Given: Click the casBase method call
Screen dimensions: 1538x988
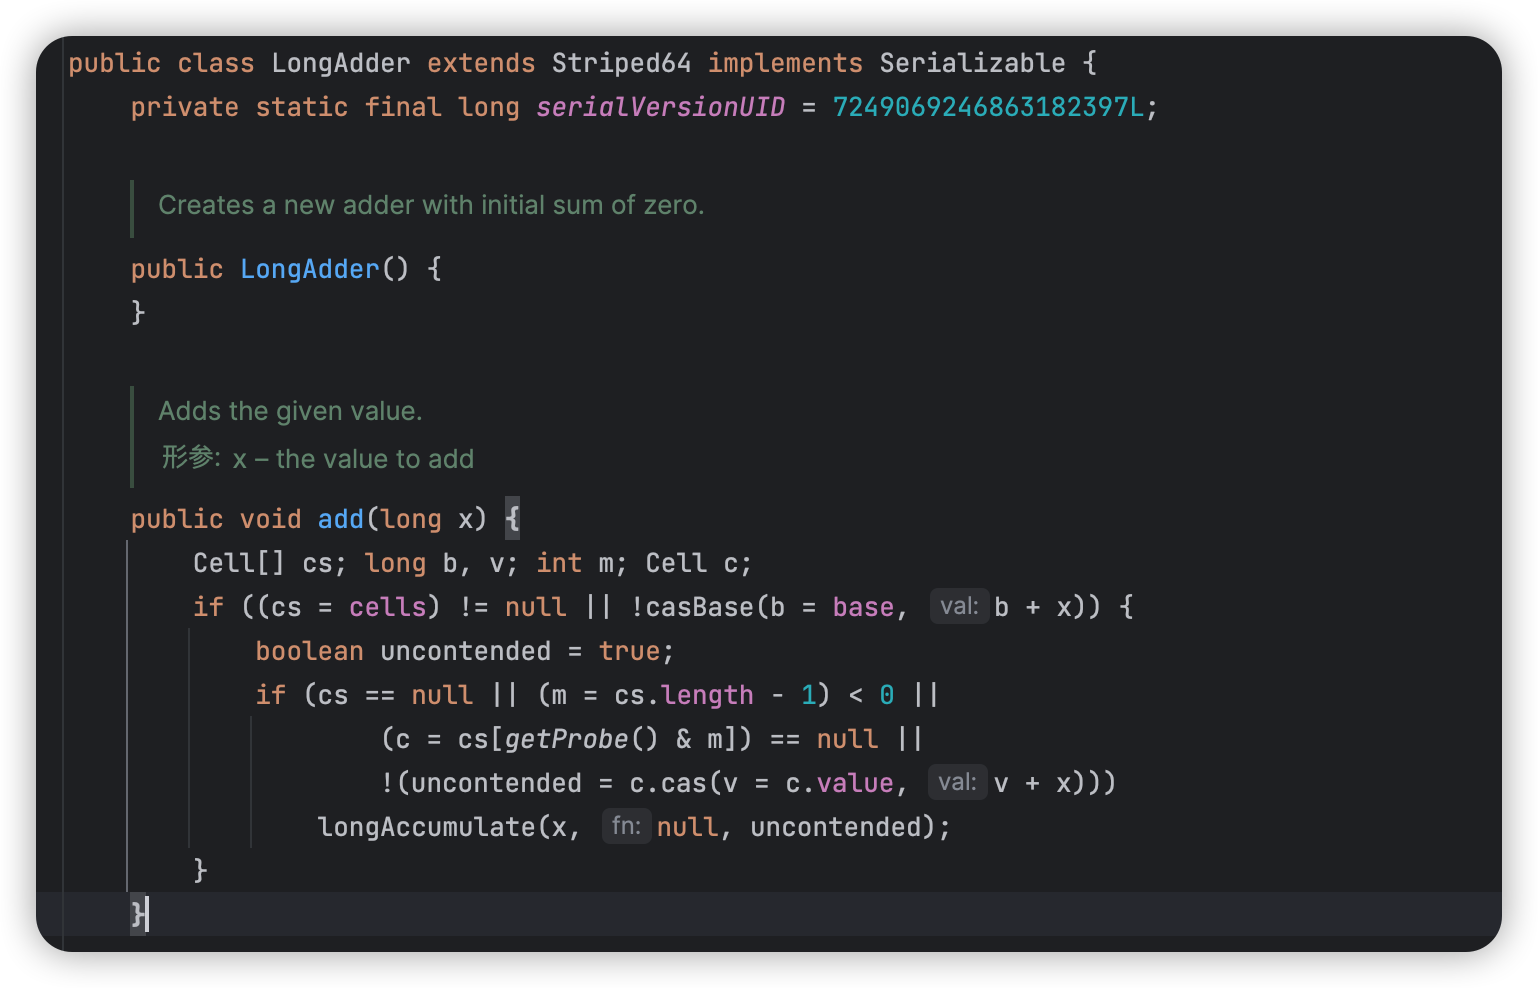Looking at the screenshot, I should pyautogui.click(x=700, y=607).
